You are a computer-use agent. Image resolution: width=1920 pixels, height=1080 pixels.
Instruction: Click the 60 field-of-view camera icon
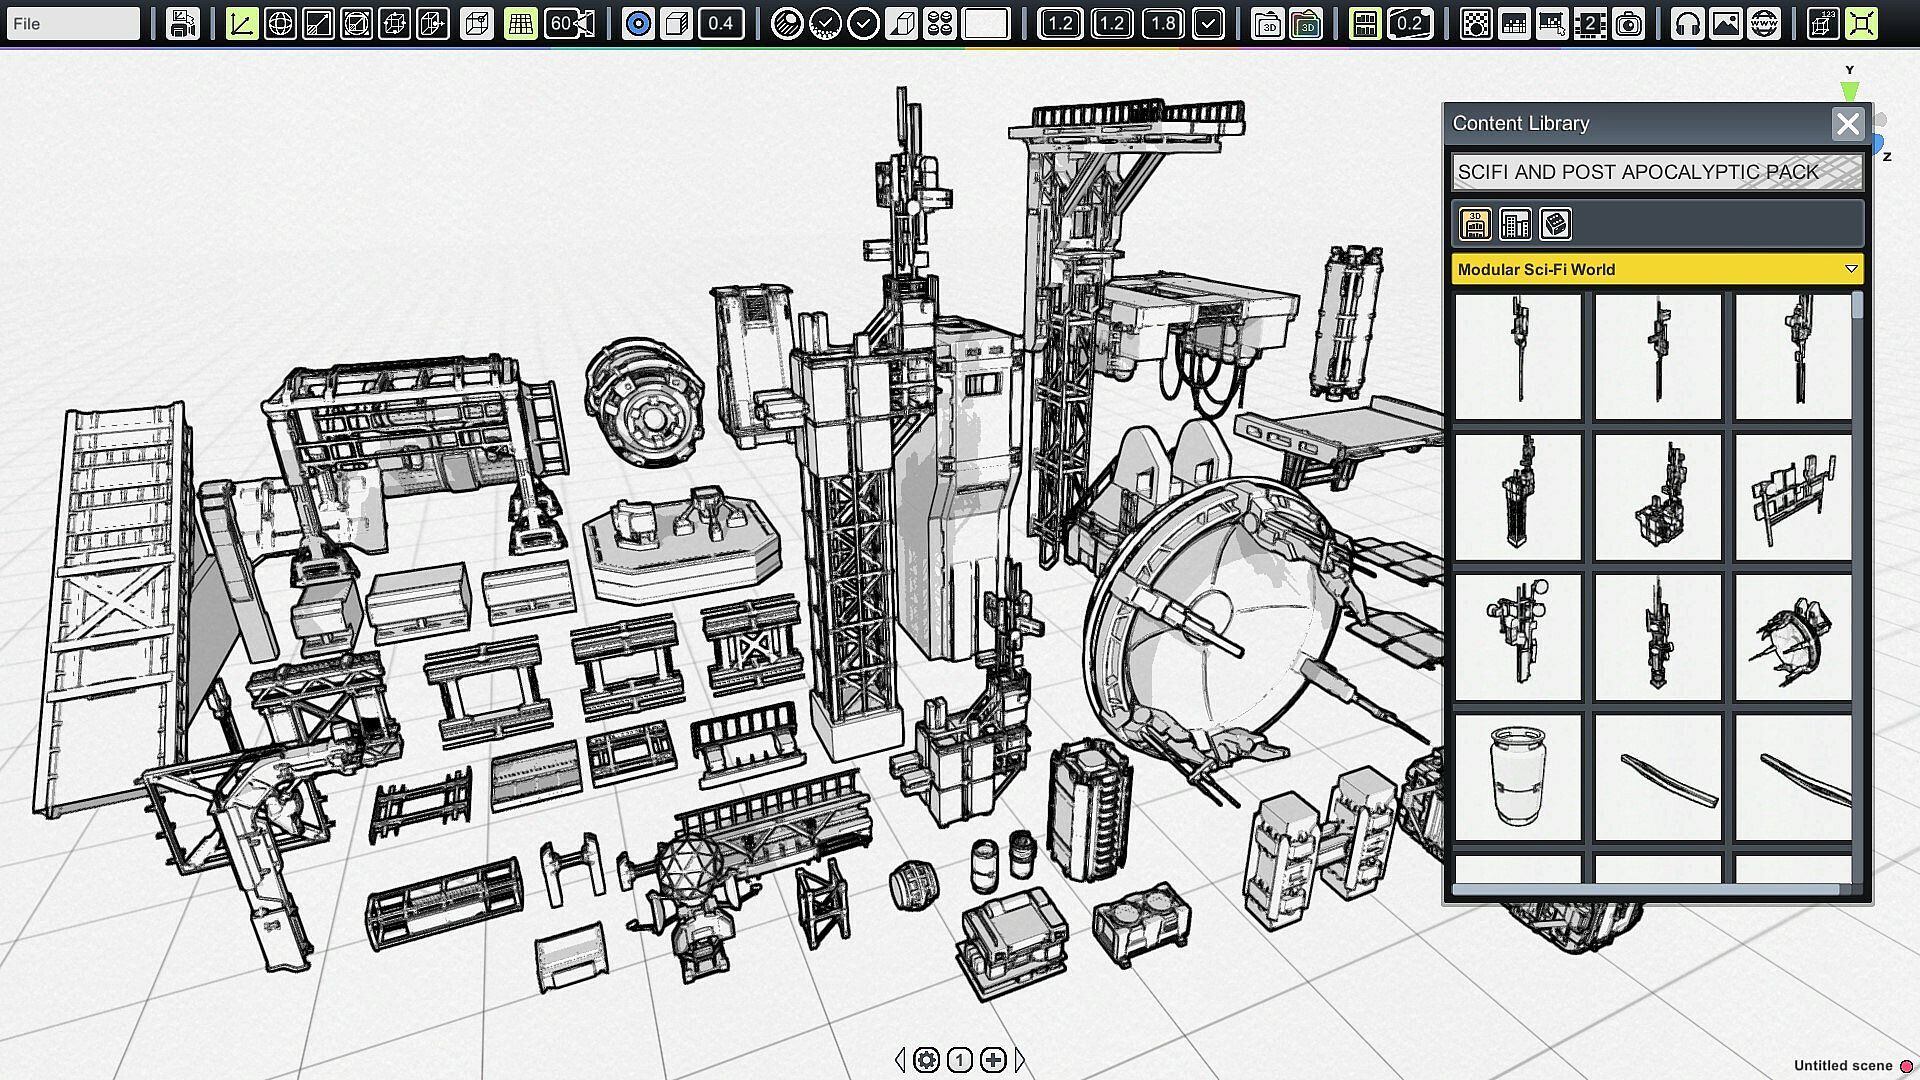(x=570, y=23)
